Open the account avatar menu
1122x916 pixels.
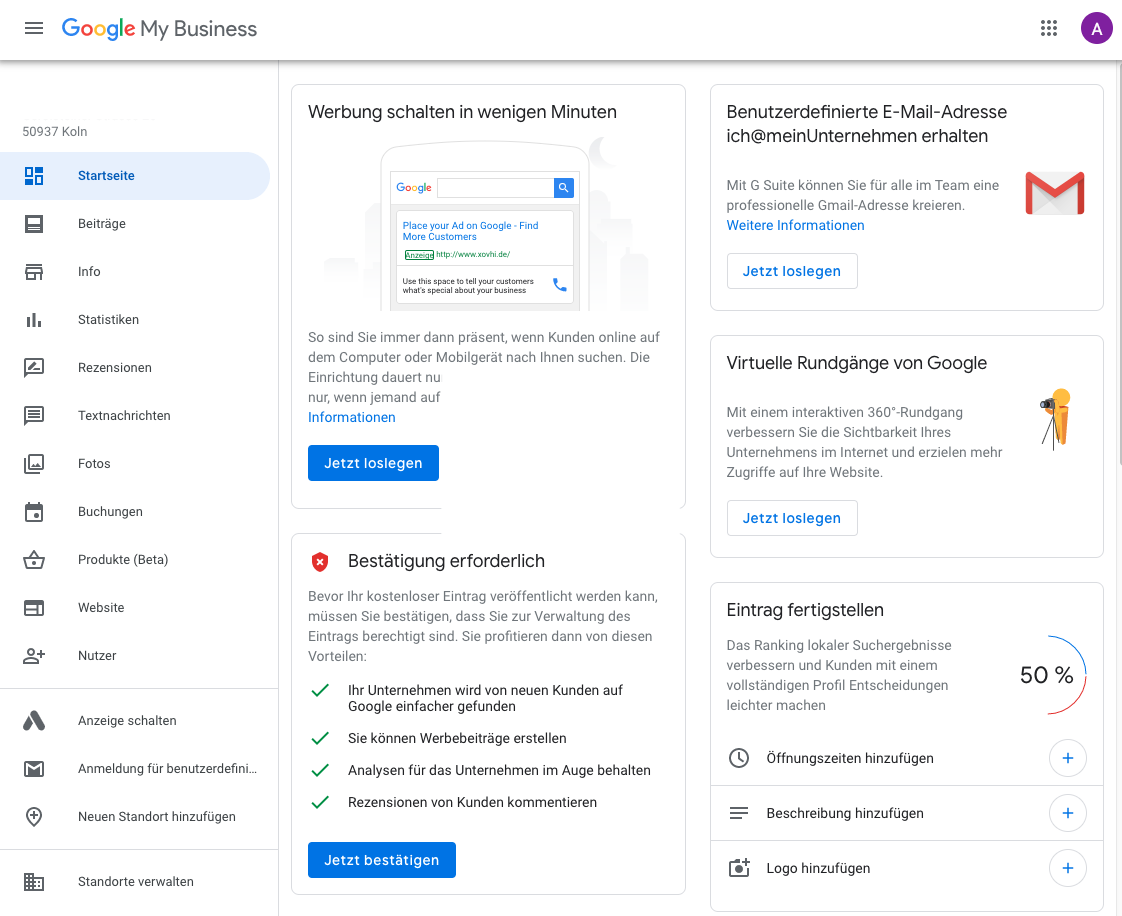point(1096,29)
